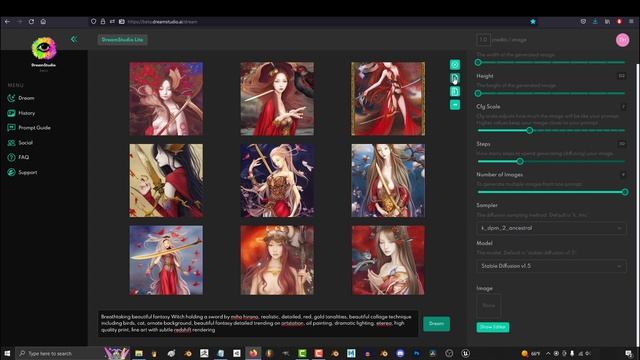Adjust the Number of Images slider handle

point(625,192)
